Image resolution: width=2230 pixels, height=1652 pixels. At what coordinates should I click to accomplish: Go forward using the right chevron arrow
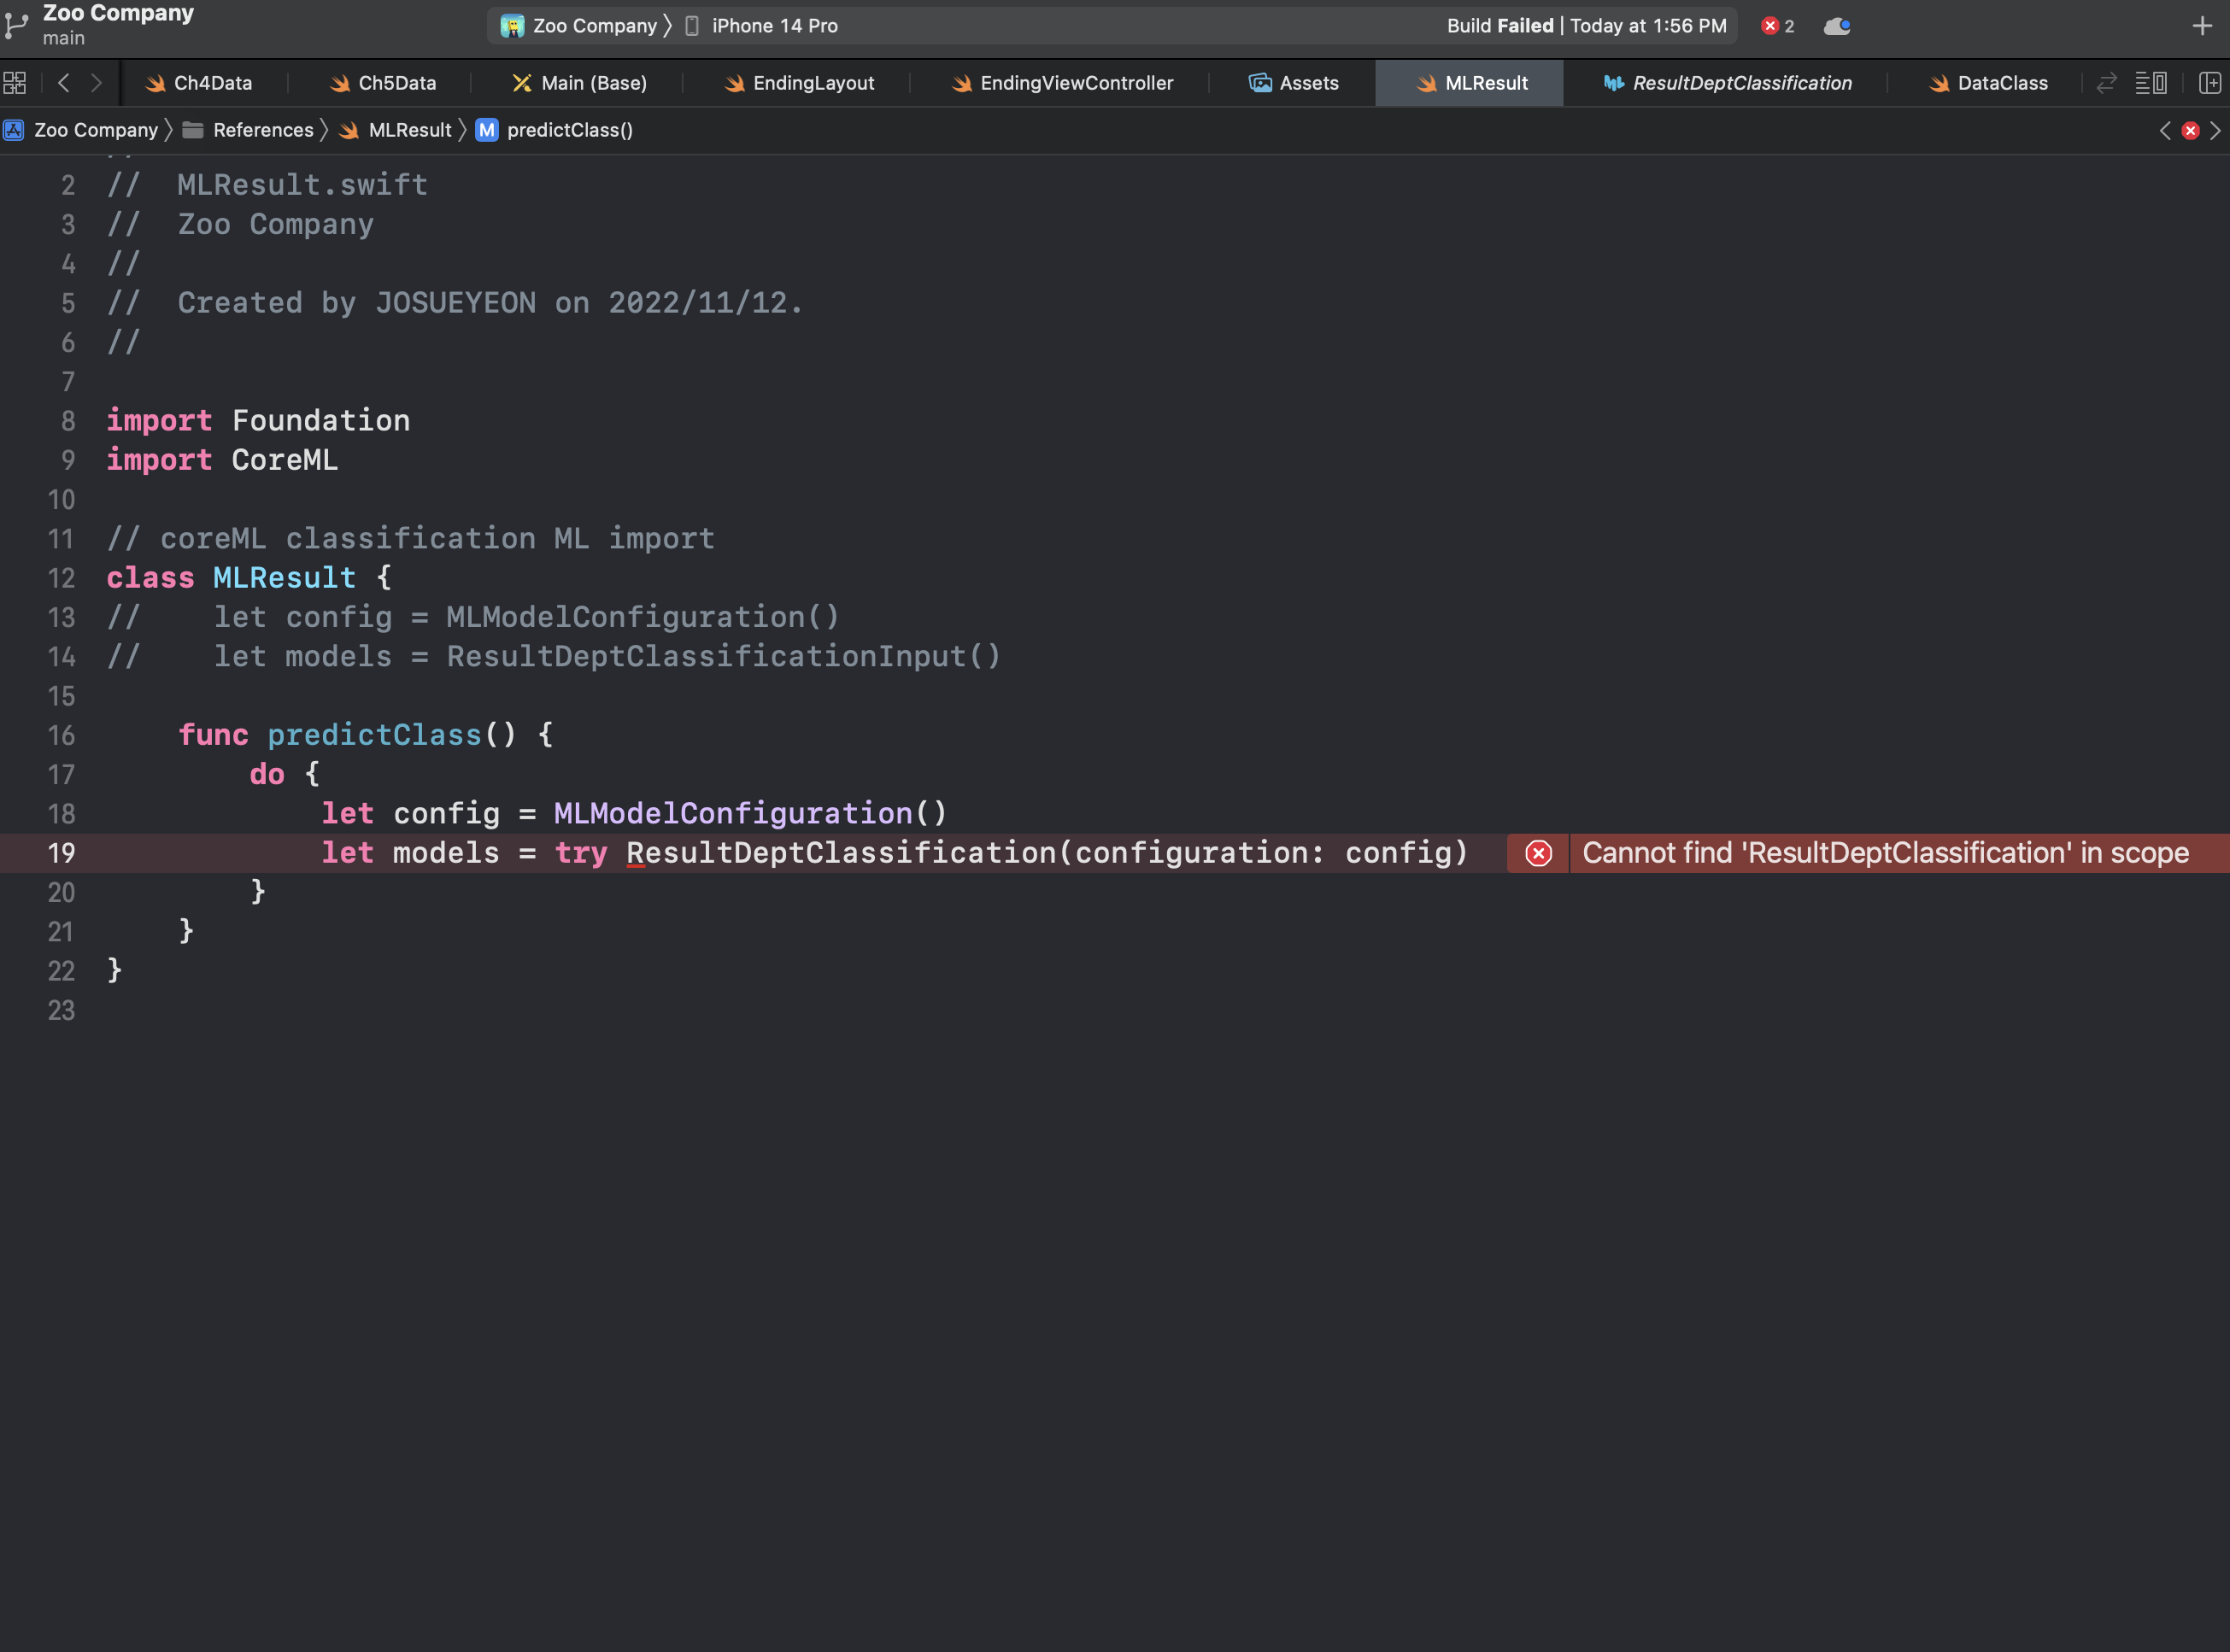point(96,83)
